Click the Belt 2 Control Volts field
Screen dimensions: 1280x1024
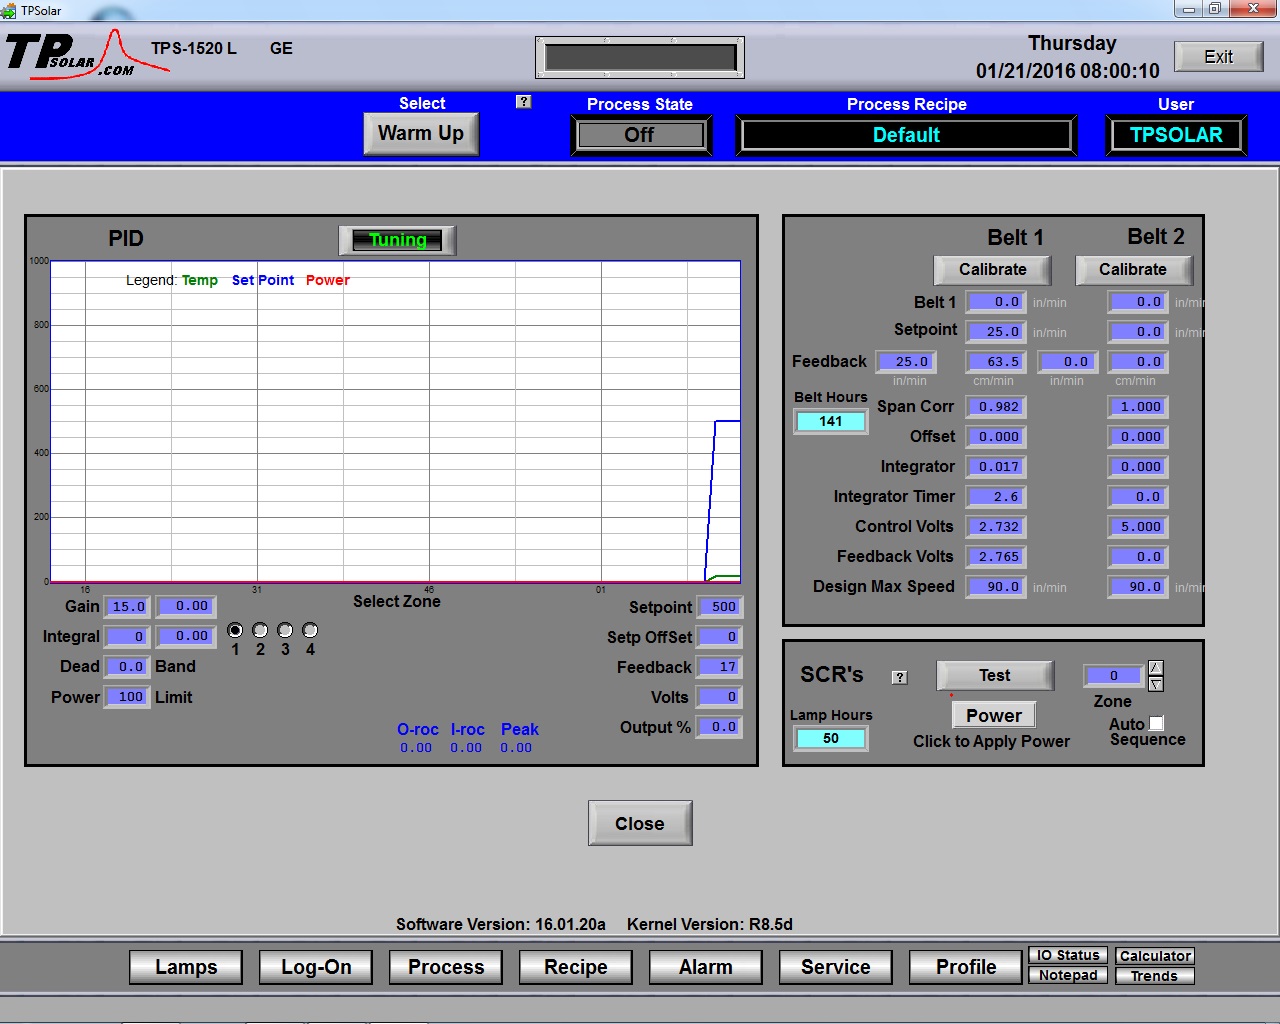(x=1138, y=526)
